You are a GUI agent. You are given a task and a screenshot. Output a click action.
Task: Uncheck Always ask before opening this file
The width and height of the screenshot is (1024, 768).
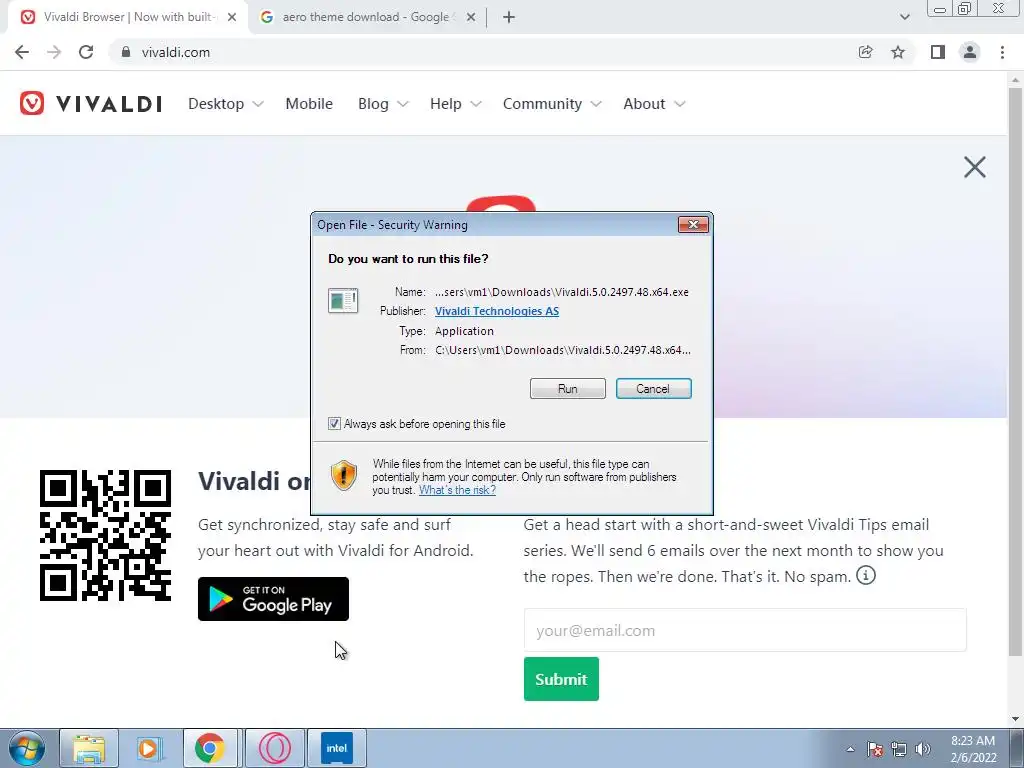pyautogui.click(x=334, y=424)
